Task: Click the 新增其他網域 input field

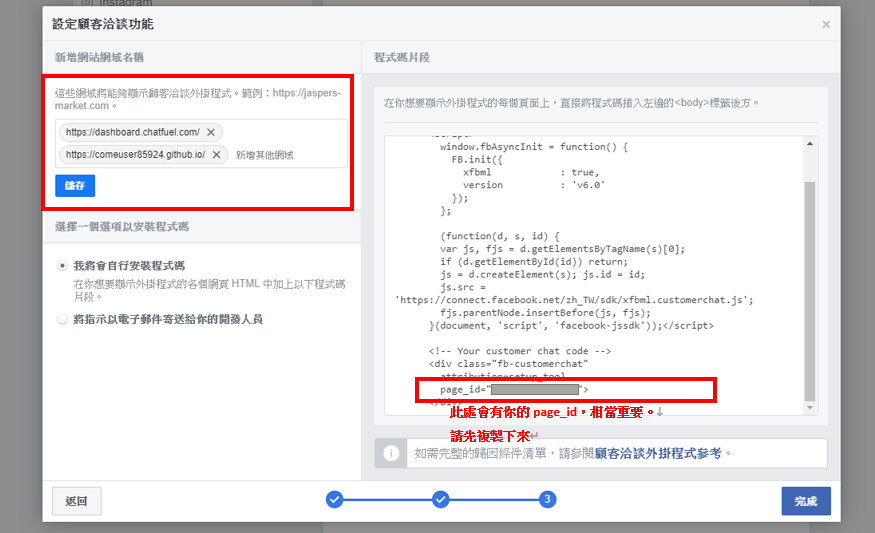Action: pos(265,155)
